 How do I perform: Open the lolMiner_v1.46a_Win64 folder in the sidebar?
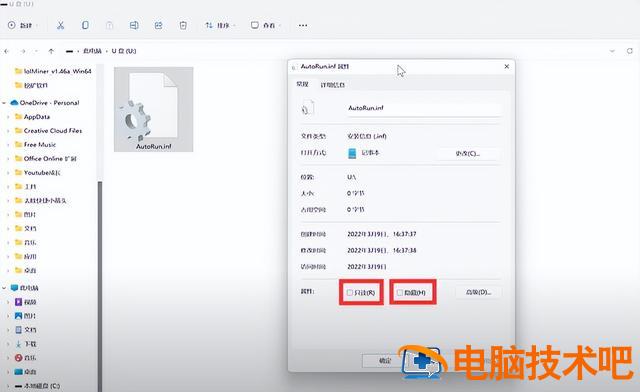tap(53, 71)
